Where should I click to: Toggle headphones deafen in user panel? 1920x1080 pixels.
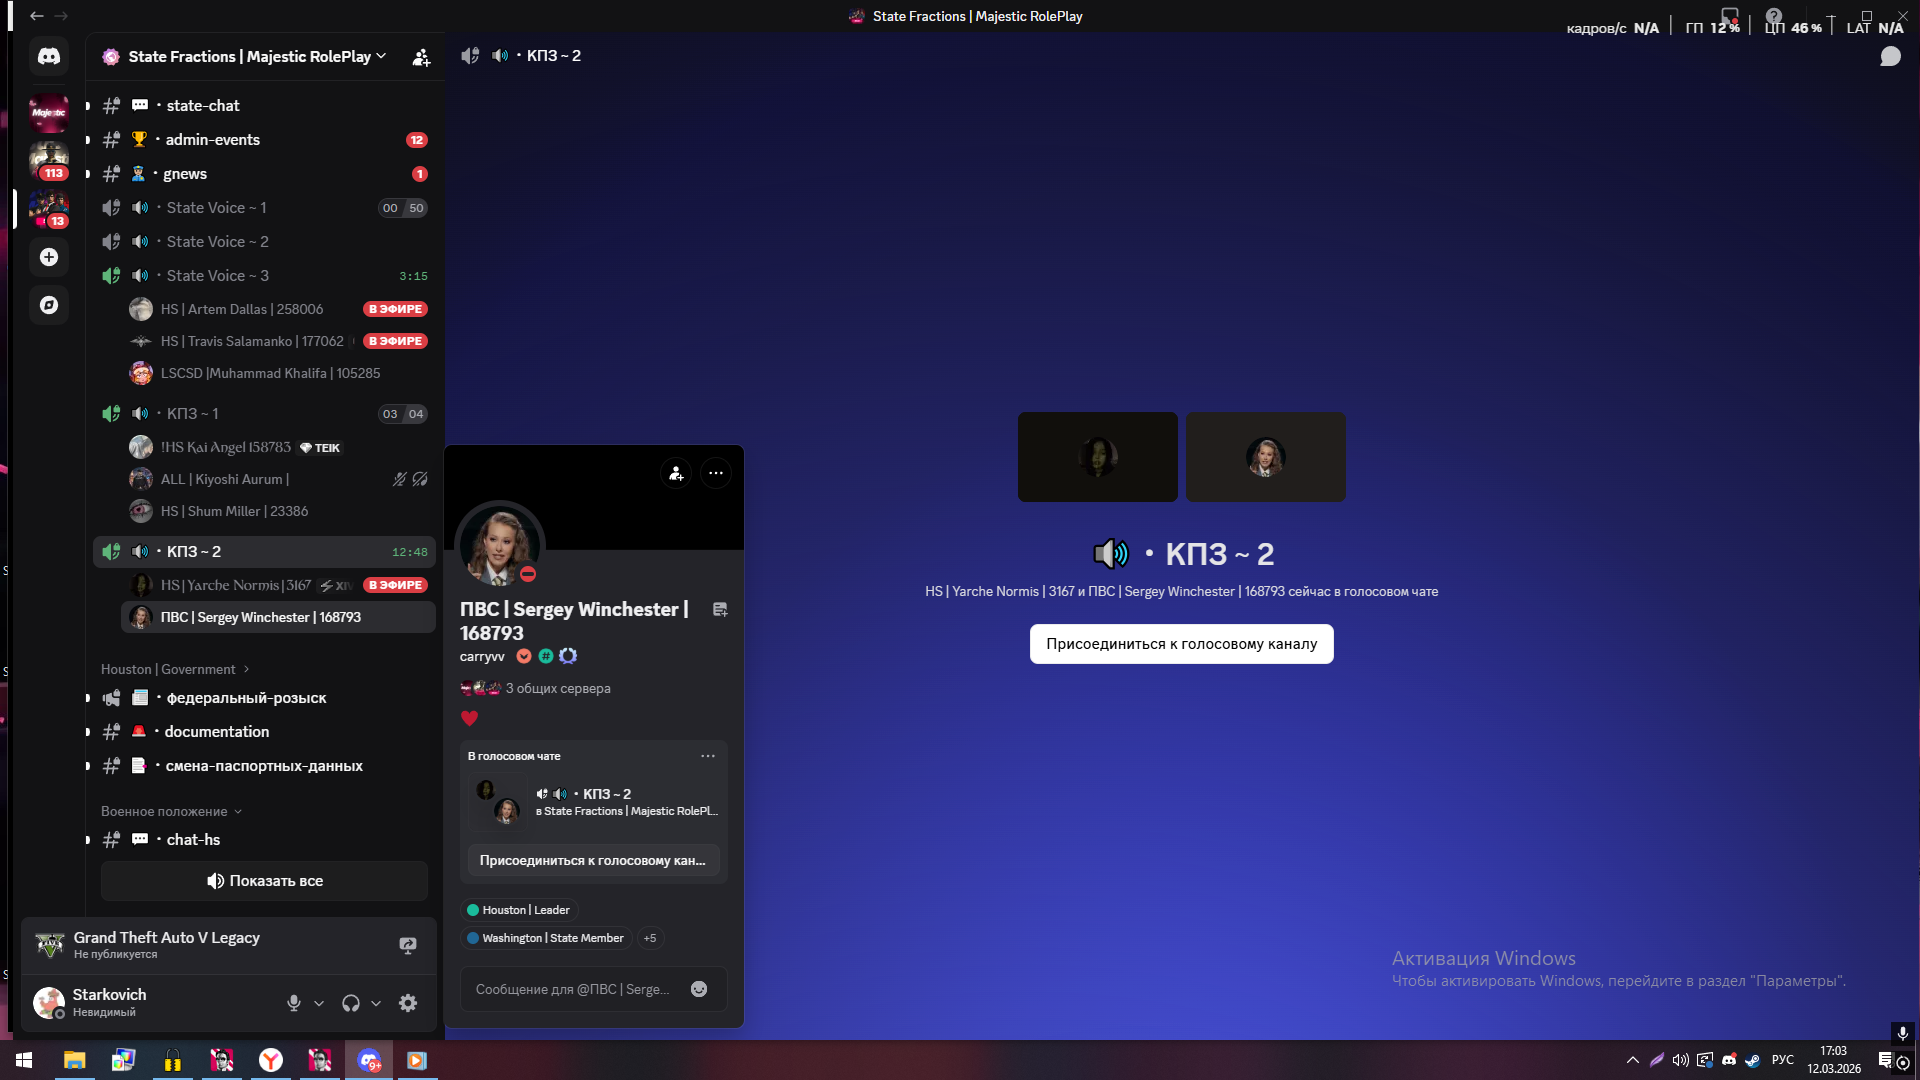(351, 1003)
